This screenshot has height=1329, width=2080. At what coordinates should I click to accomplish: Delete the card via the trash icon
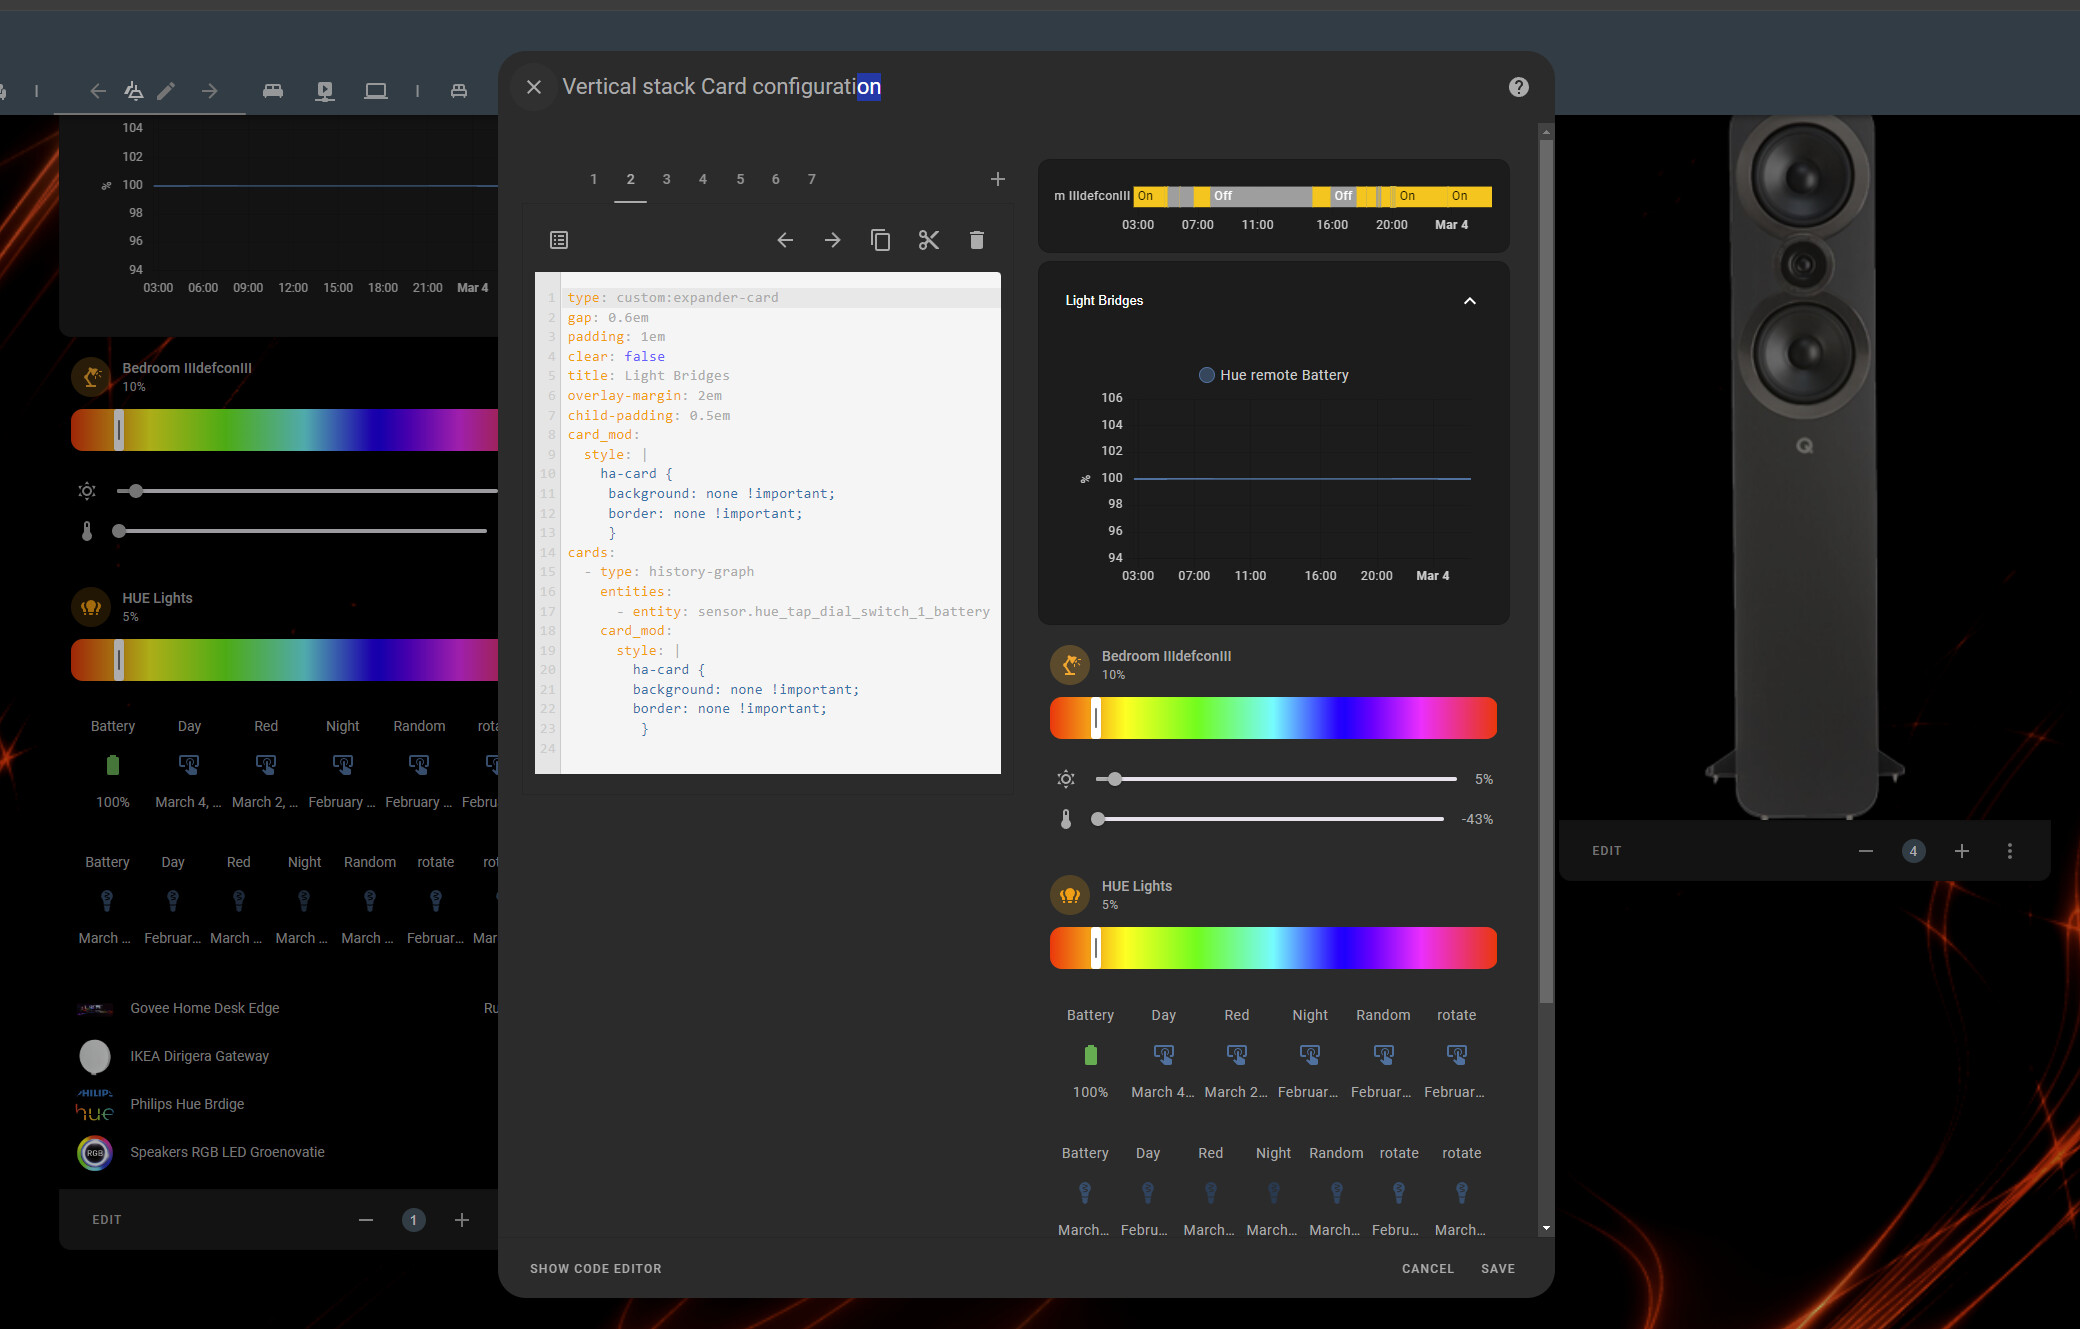click(x=976, y=240)
